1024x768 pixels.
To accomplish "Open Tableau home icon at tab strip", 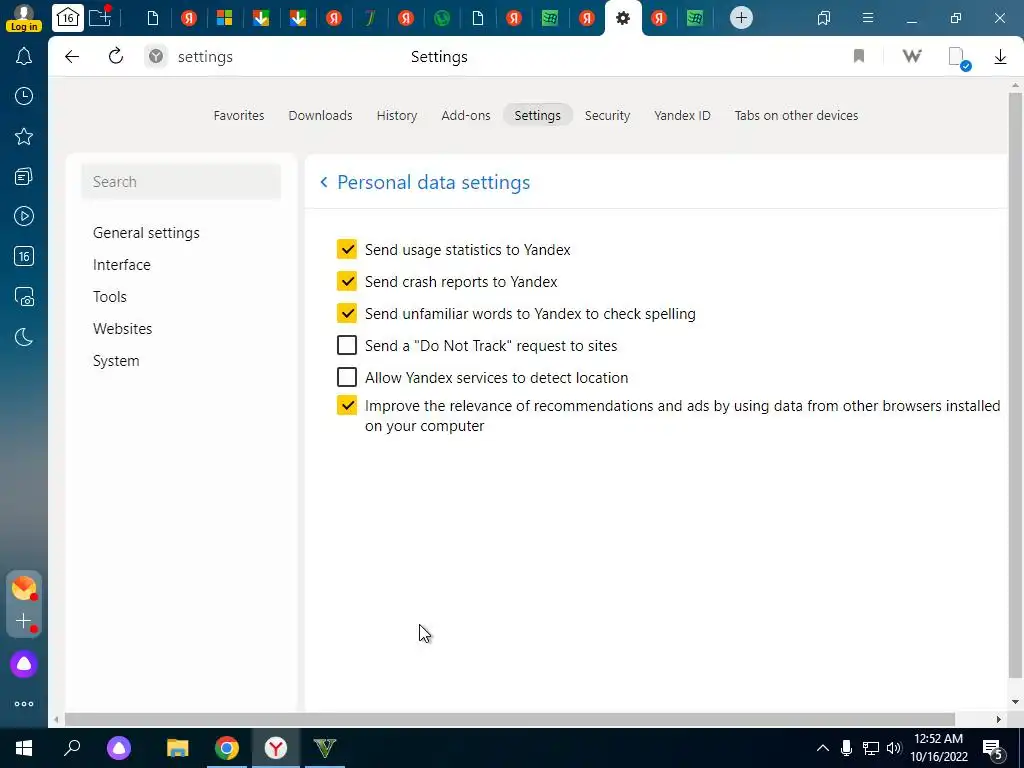I will (68, 18).
